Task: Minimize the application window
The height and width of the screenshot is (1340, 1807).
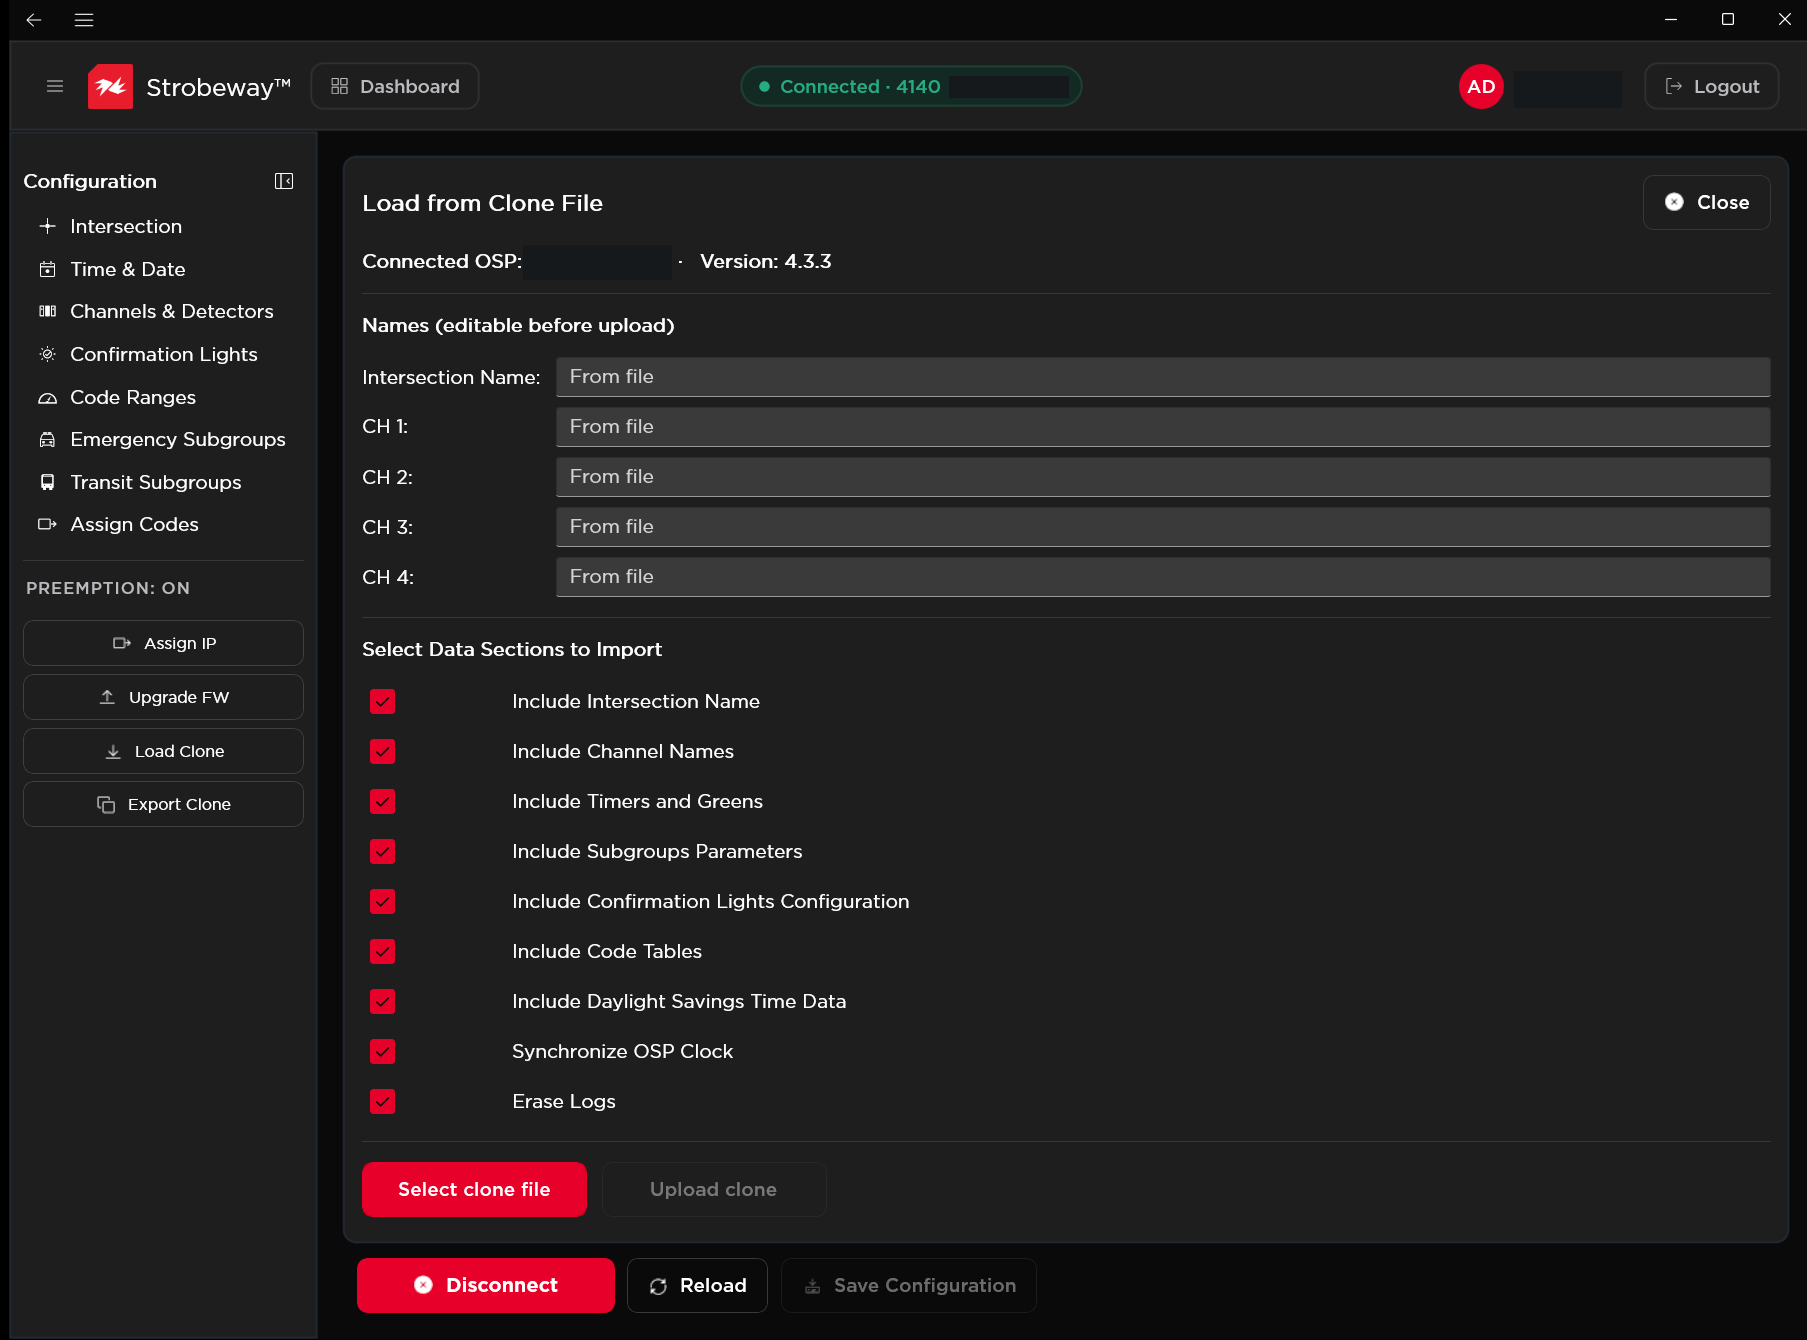Action: (x=1671, y=20)
